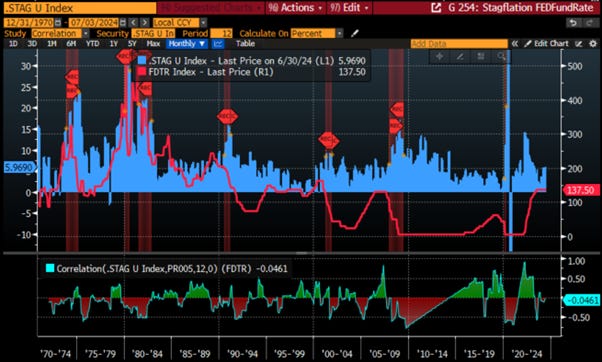The height and width of the screenshot is (362, 602).
Task: Click the Local CCY currency field
Action: click(176, 23)
